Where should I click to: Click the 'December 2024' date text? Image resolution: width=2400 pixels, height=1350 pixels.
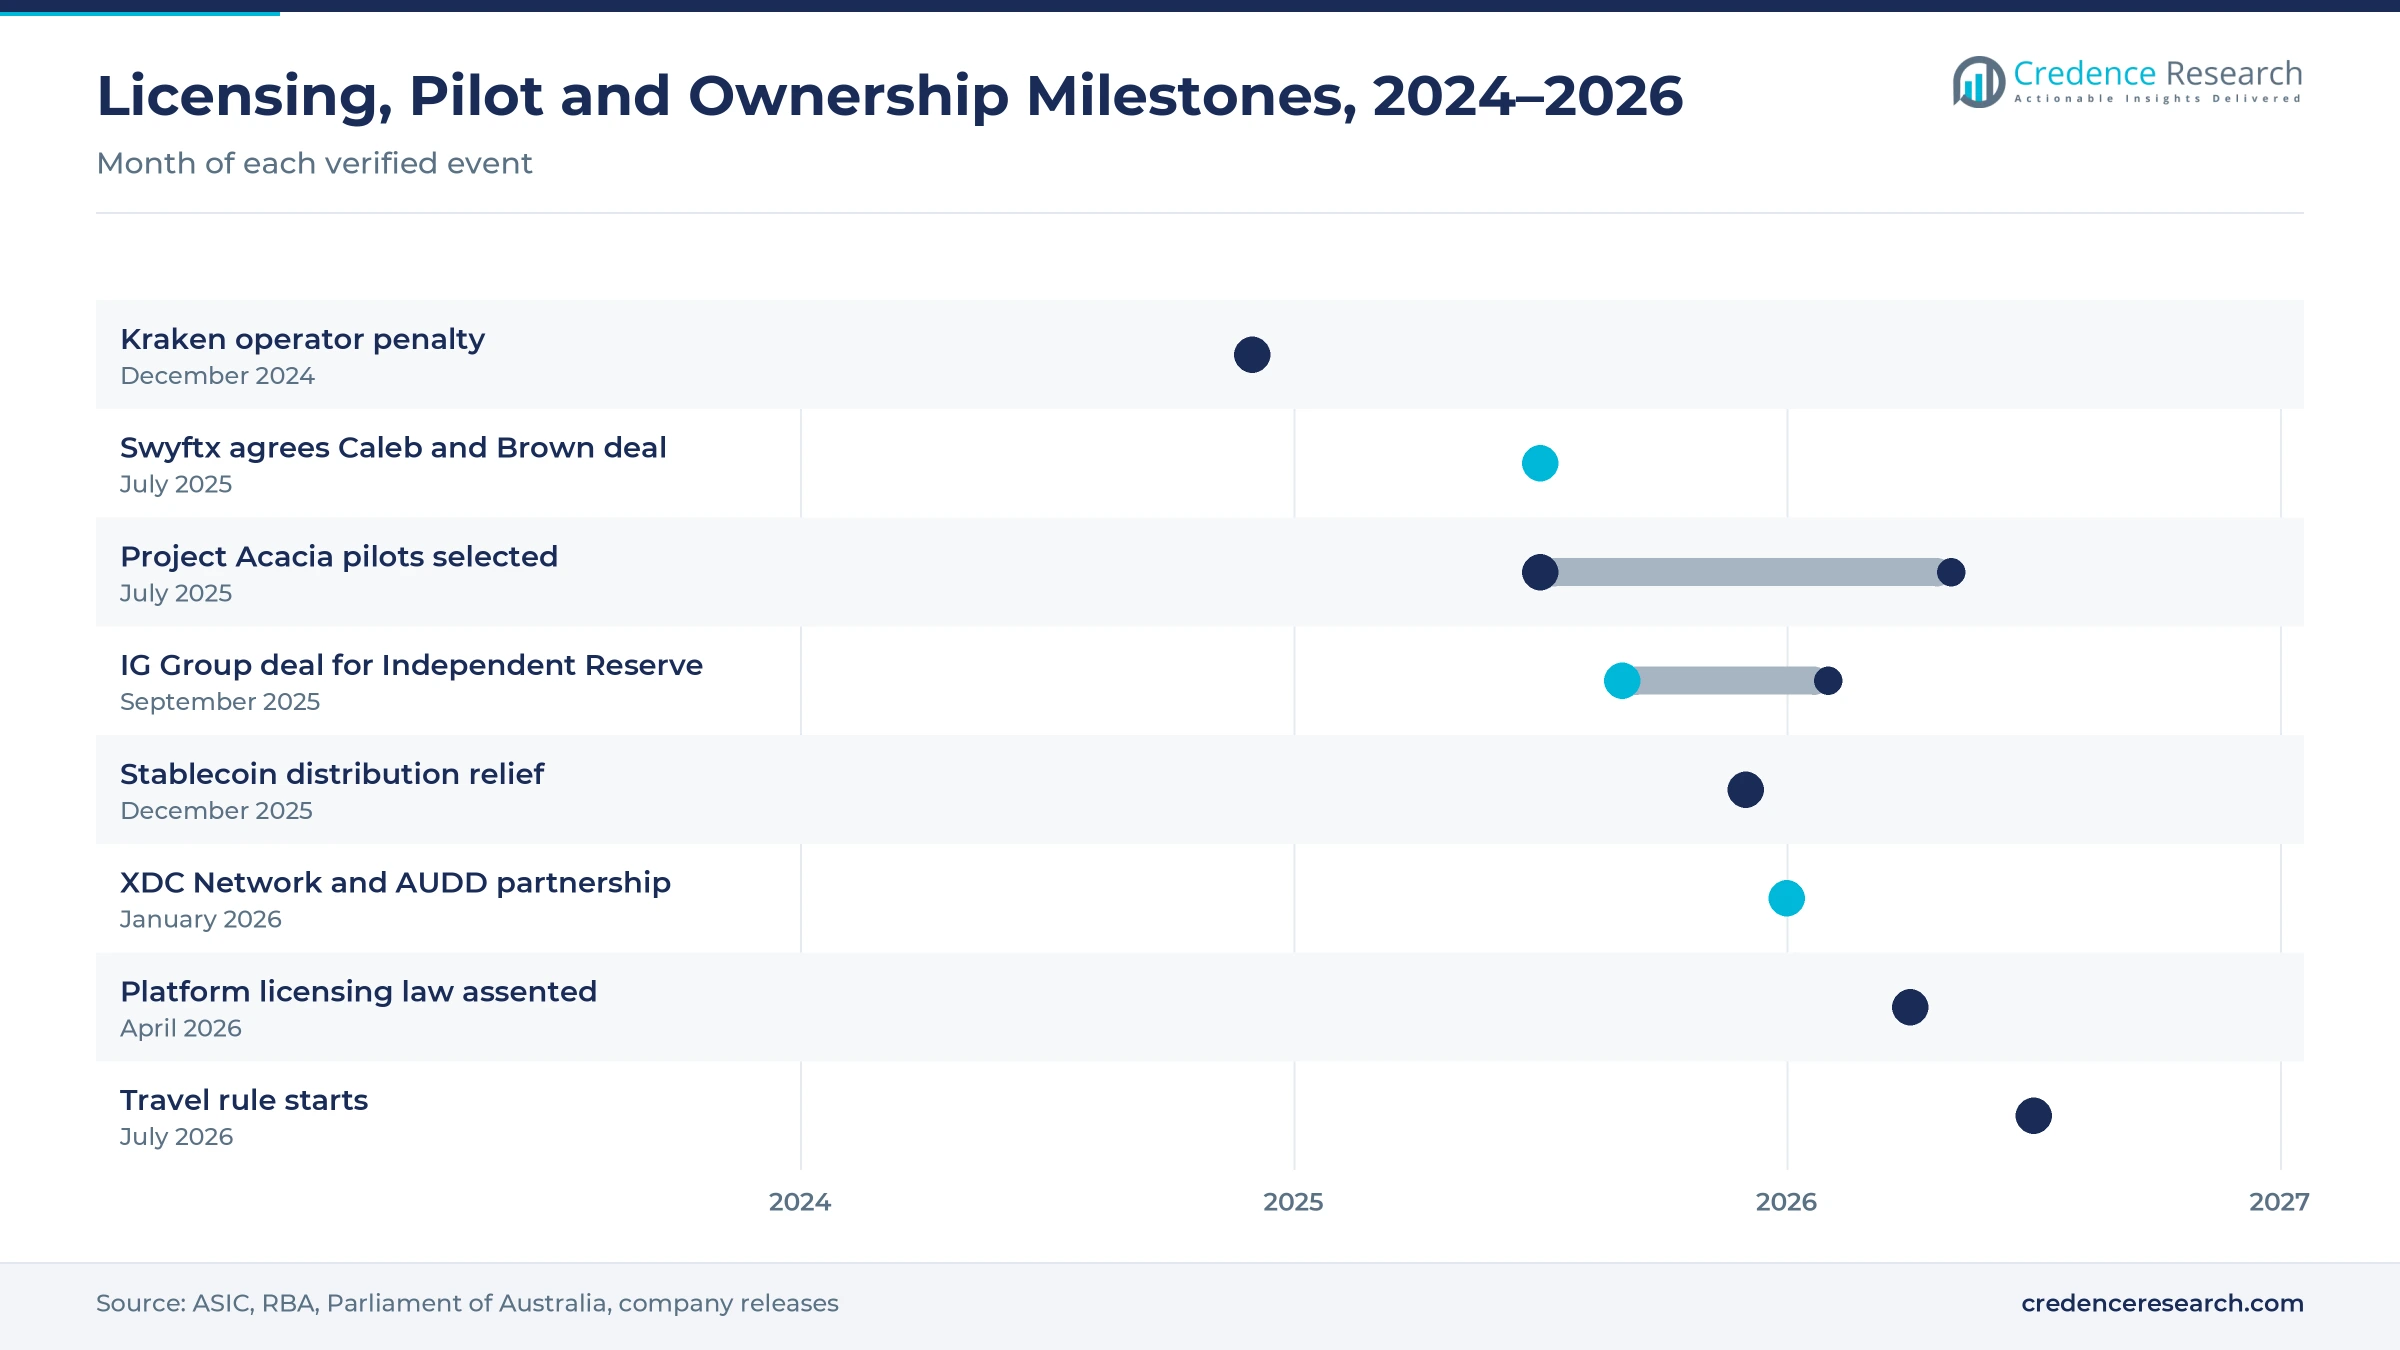pyautogui.click(x=217, y=376)
